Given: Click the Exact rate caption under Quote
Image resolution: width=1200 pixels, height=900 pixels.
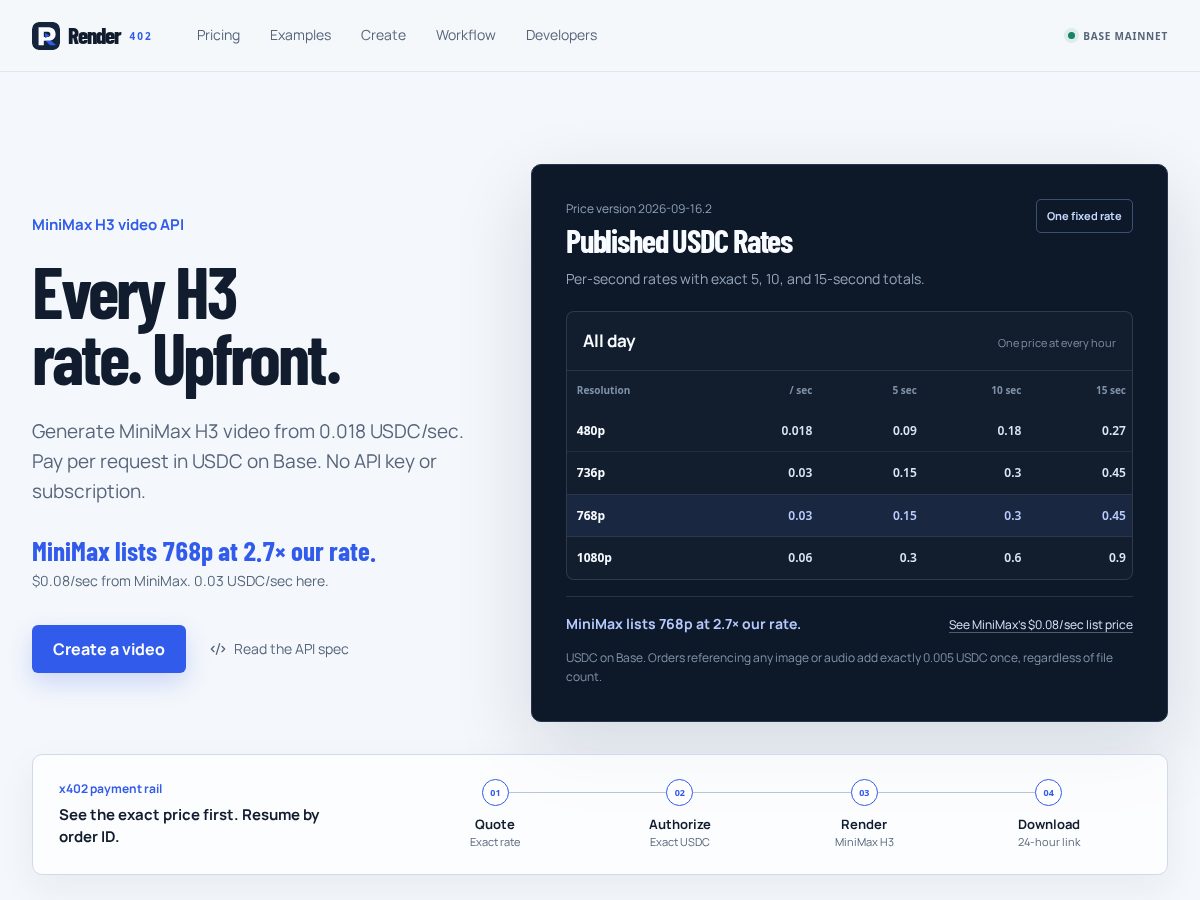Looking at the screenshot, I should click(495, 842).
